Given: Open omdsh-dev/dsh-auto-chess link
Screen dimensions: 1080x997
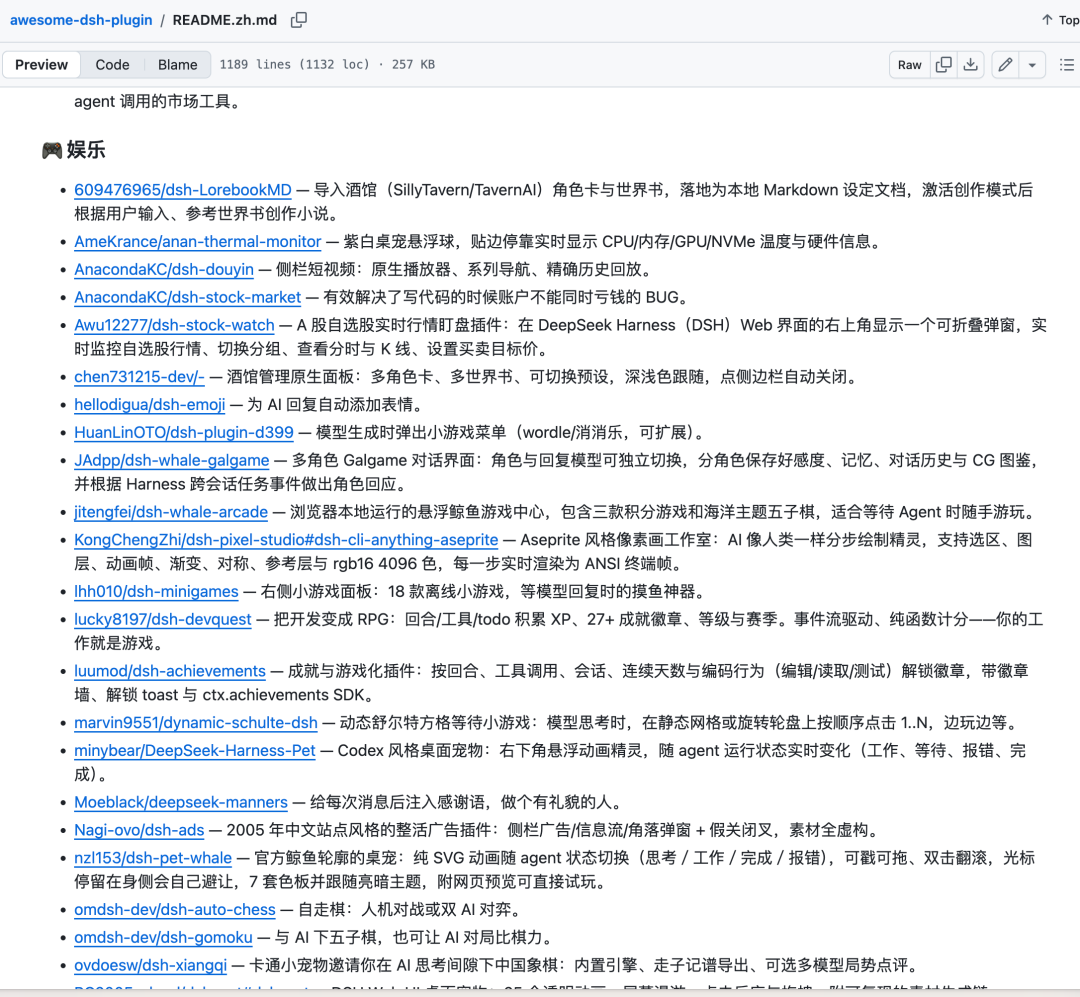Looking at the screenshot, I should [x=175, y=909].
